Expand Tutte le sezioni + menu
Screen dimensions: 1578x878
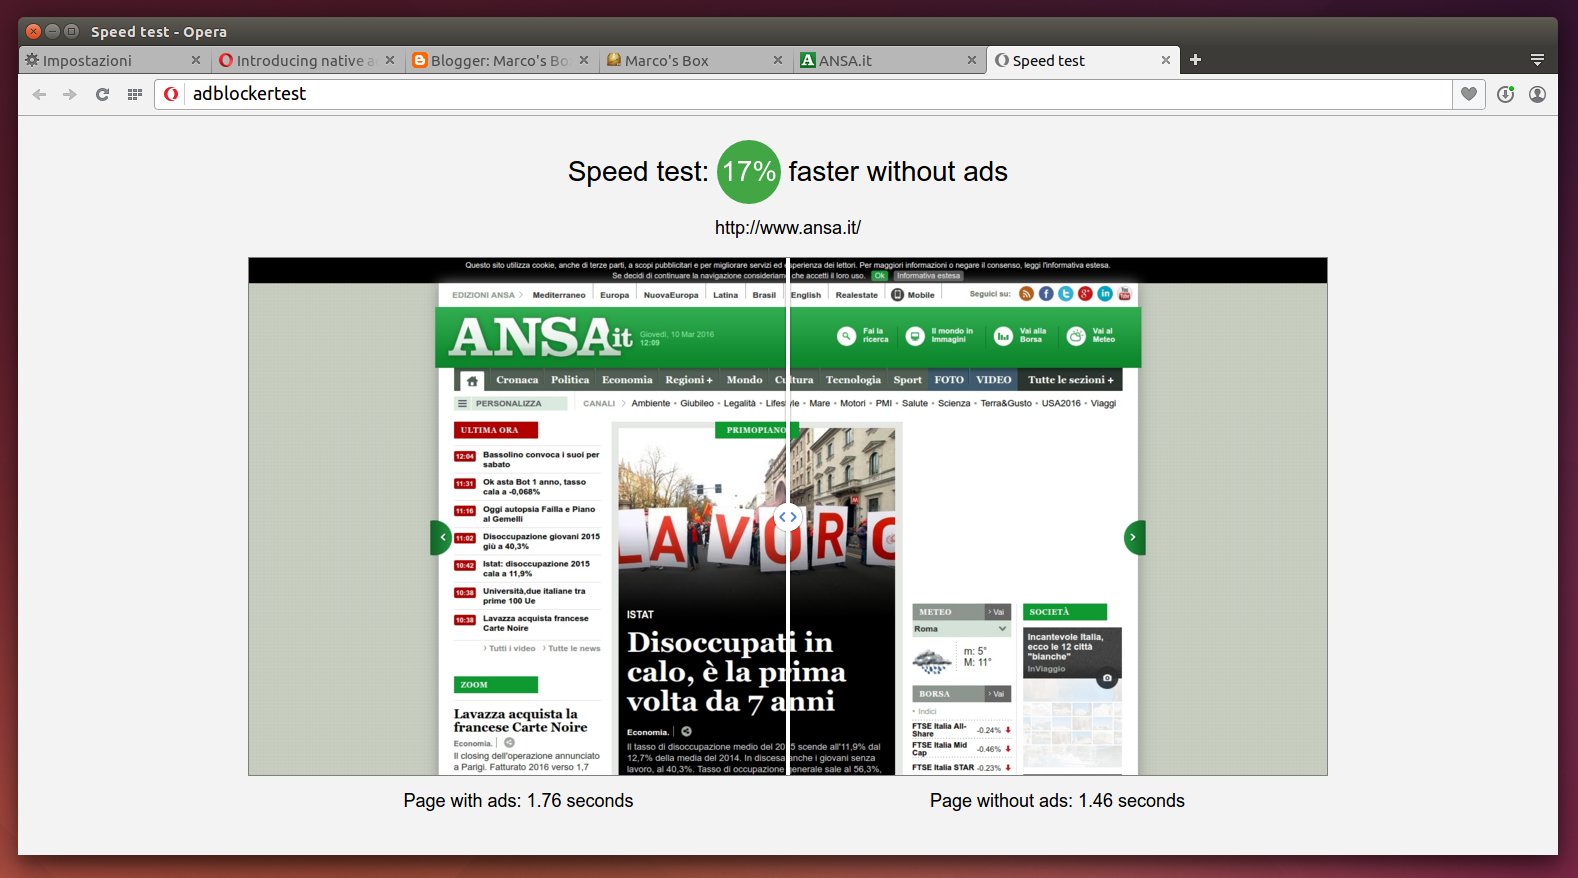1071,380
